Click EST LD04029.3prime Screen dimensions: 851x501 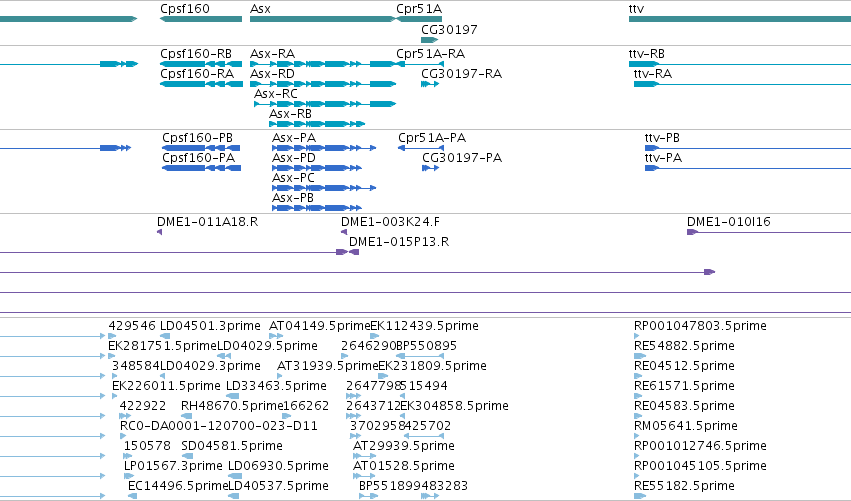(x=210, y=366)
